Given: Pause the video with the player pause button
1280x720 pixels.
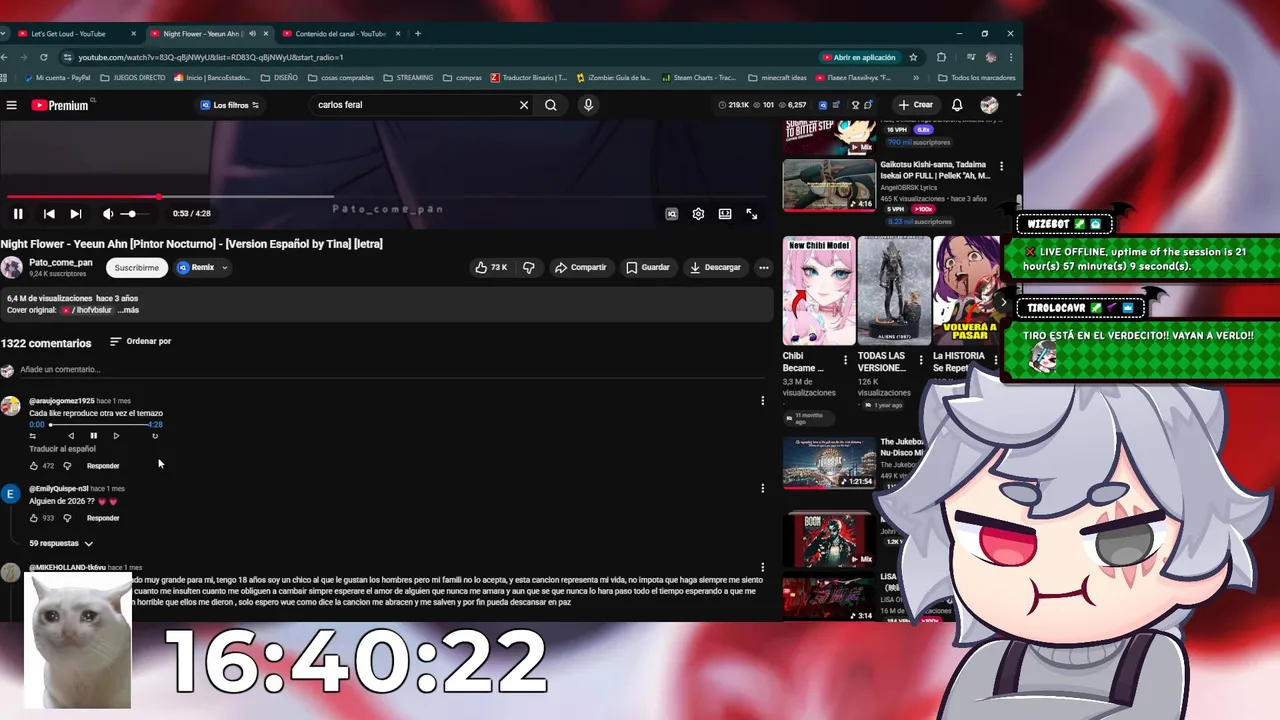Looking at the screenshot, I should pyautogui.click(x=18, y=213).
